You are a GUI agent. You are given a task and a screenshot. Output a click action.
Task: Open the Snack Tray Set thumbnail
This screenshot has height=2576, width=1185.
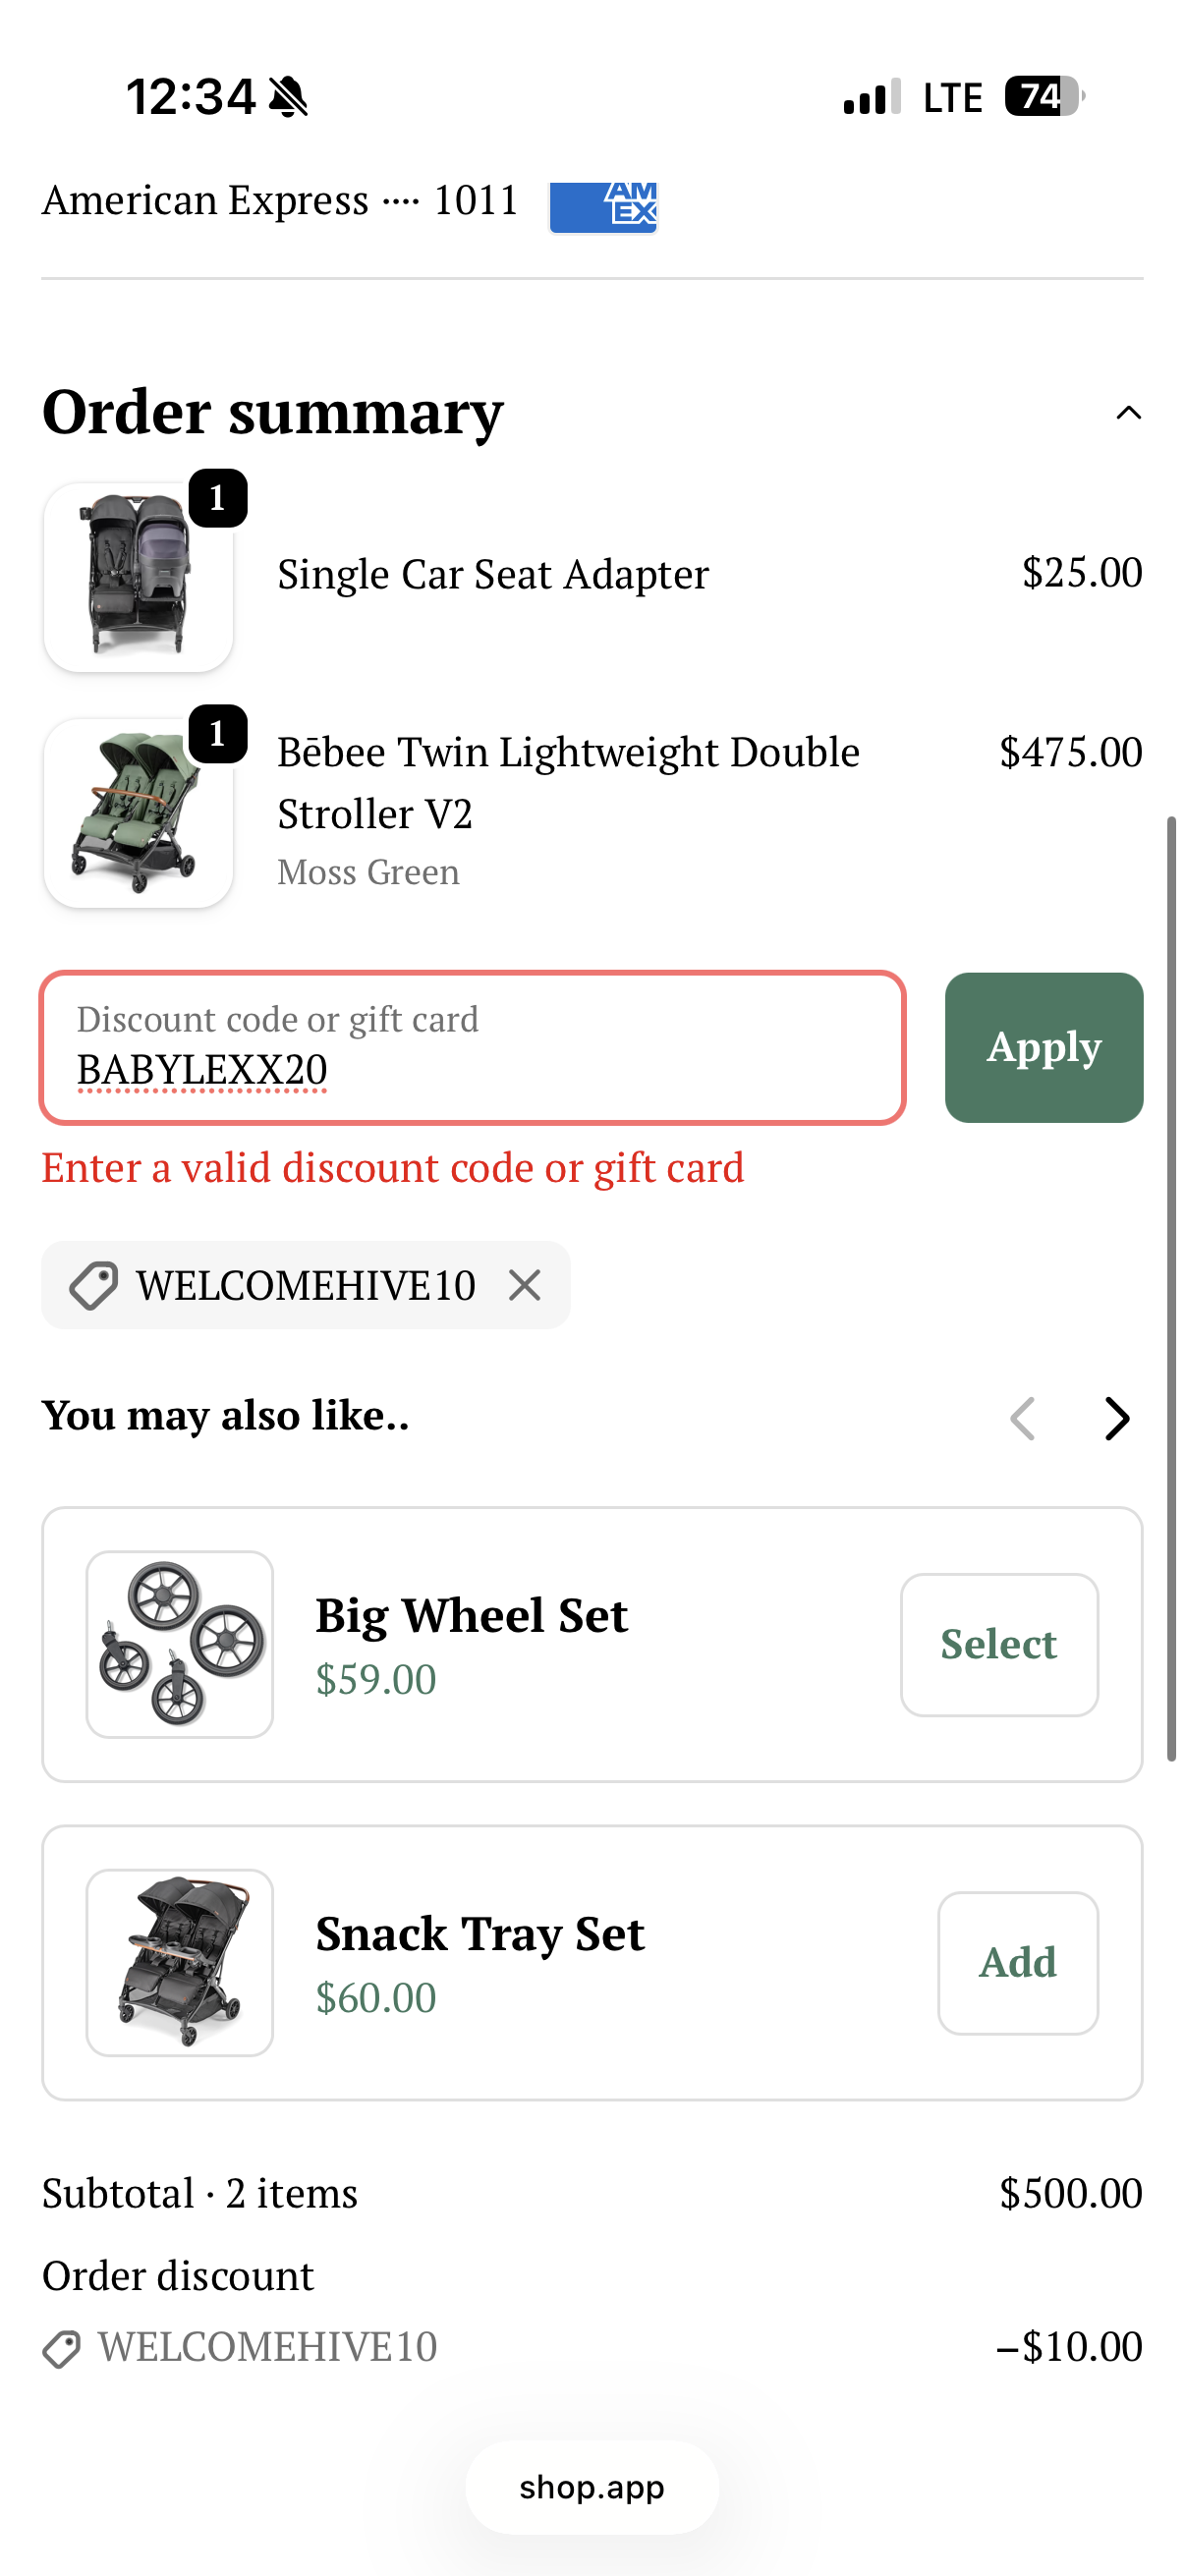pyautogui.click(x=180, y=1963)
